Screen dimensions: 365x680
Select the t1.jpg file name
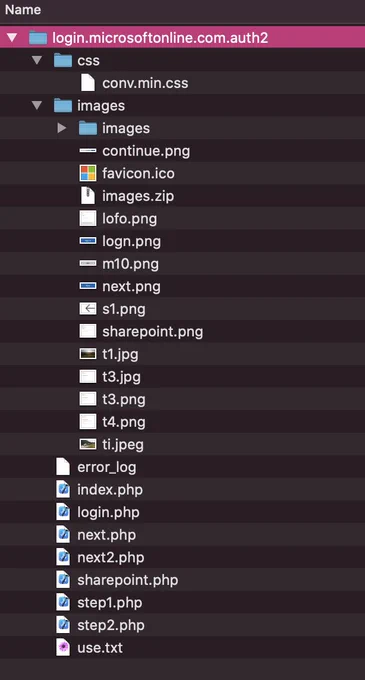click(120, 354)
